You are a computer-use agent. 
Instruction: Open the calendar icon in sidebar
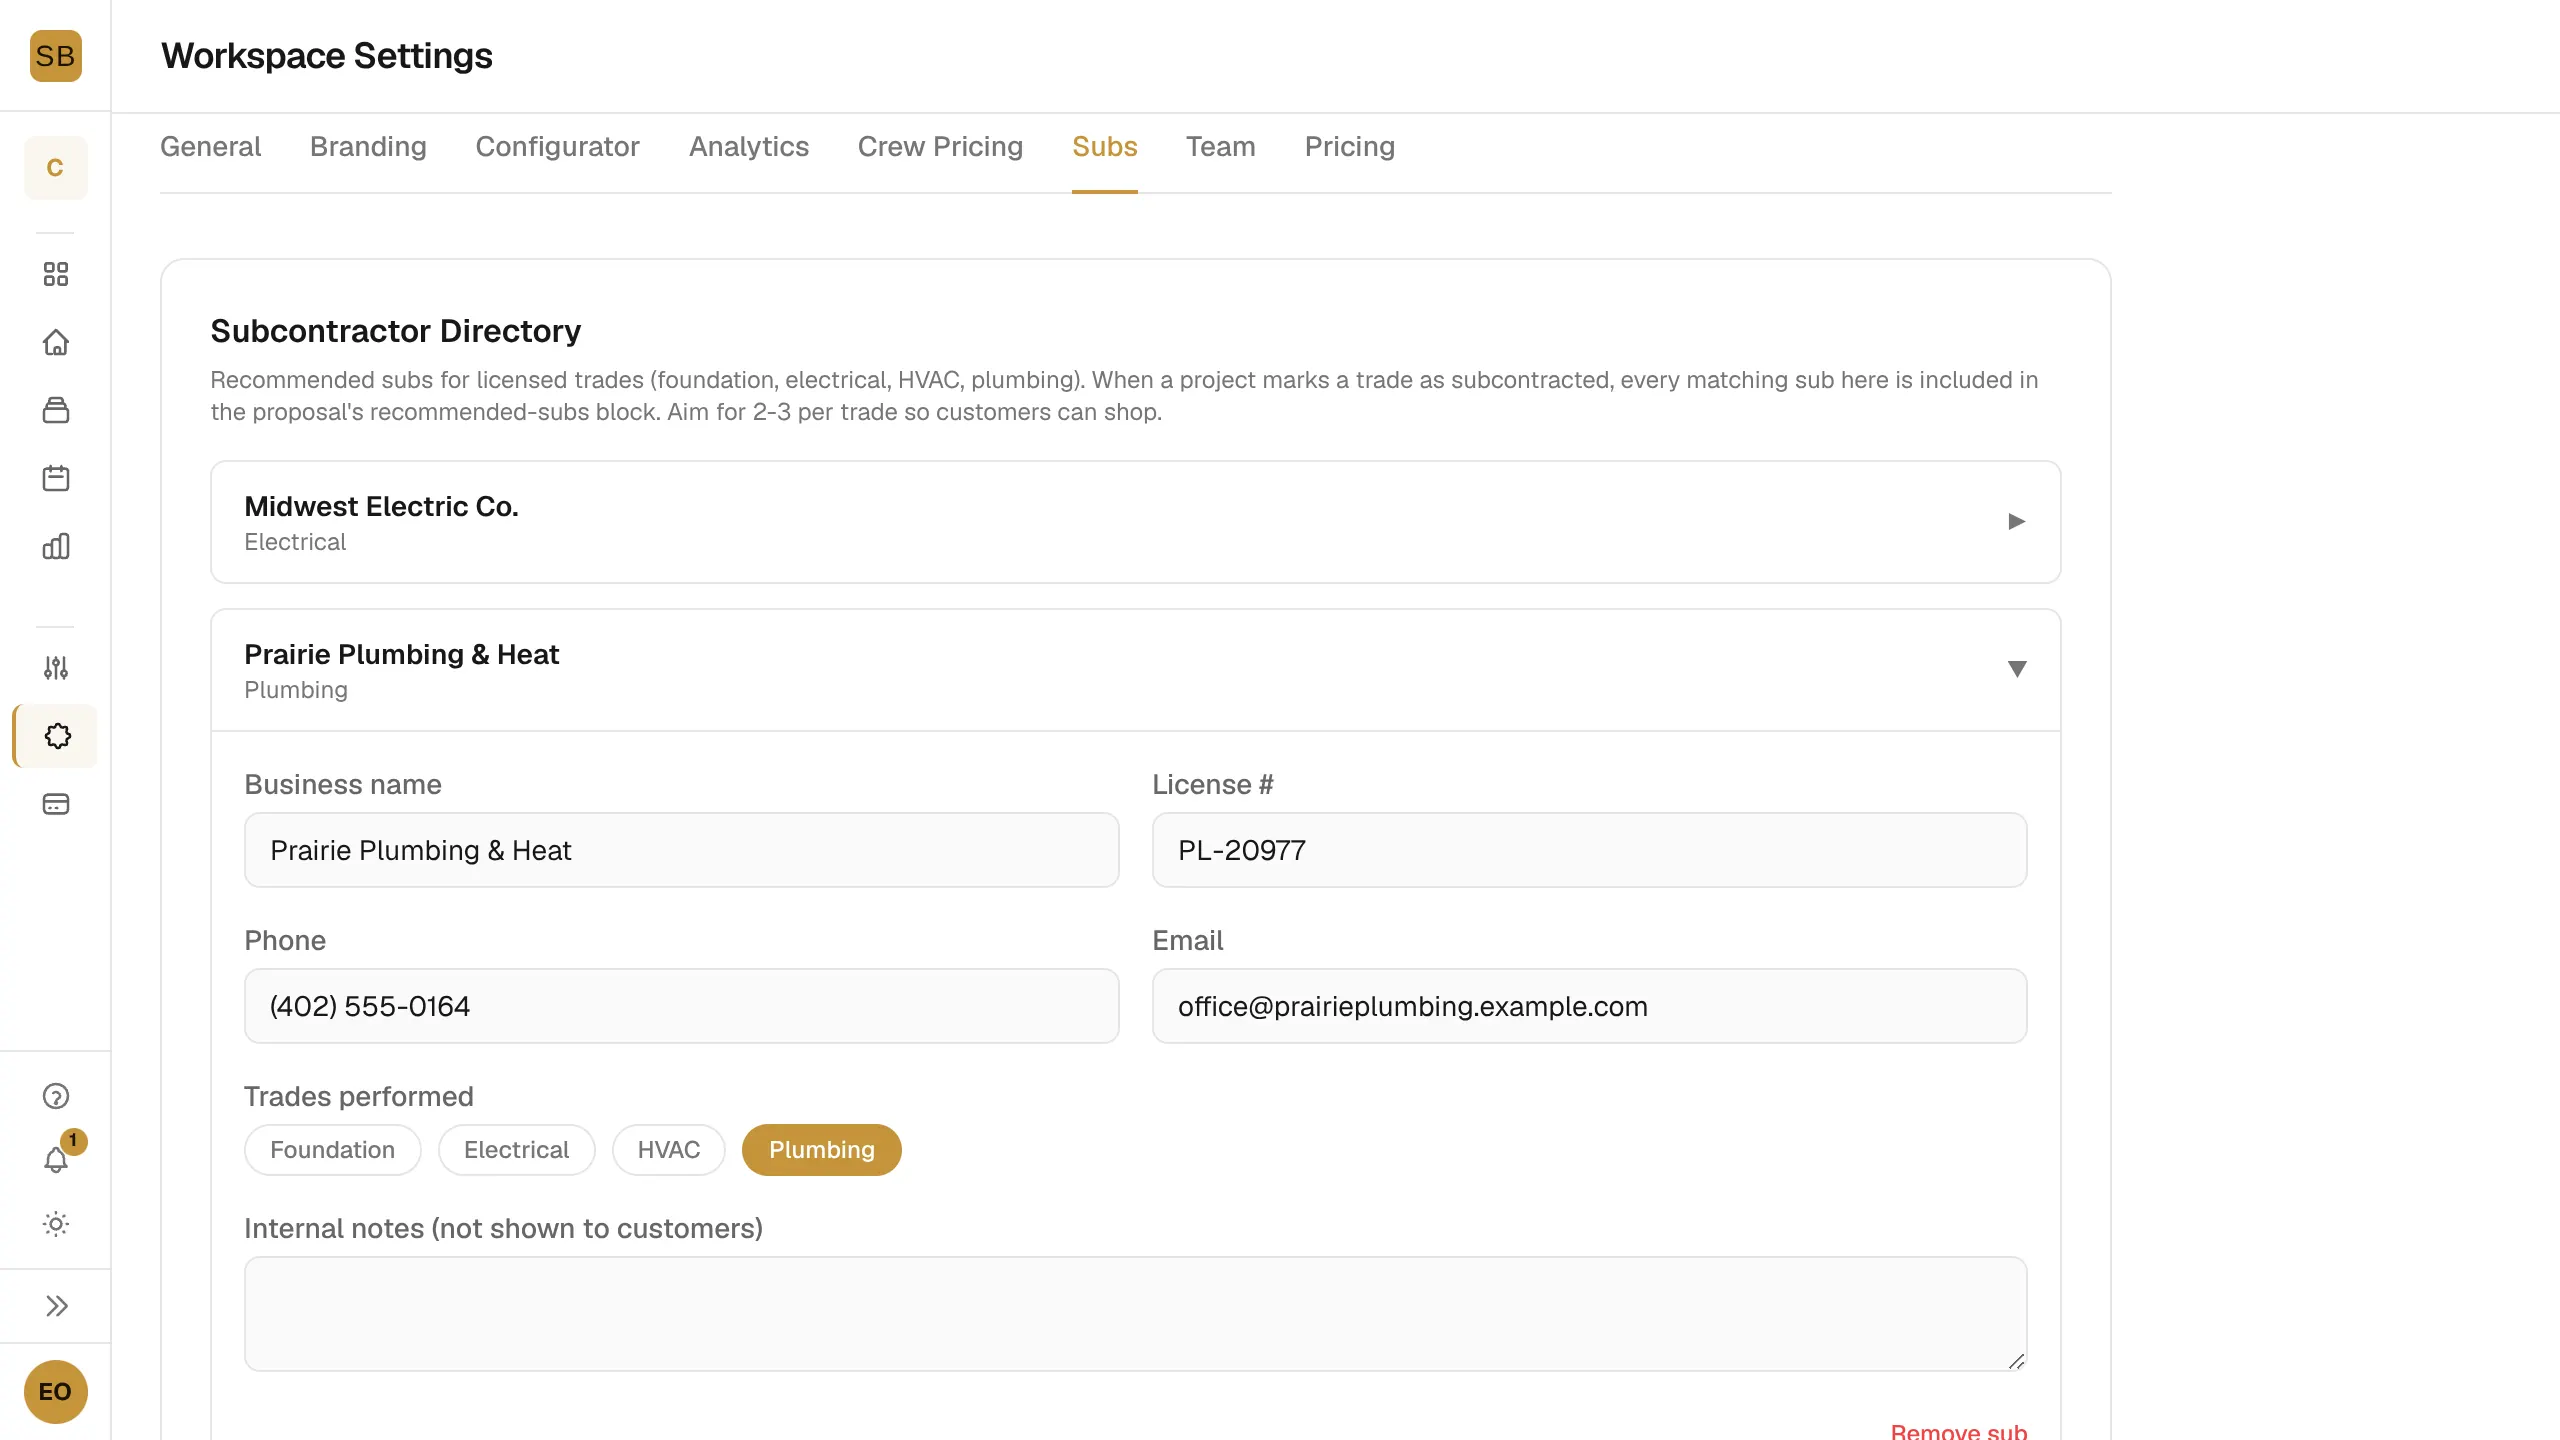[56, 478]
